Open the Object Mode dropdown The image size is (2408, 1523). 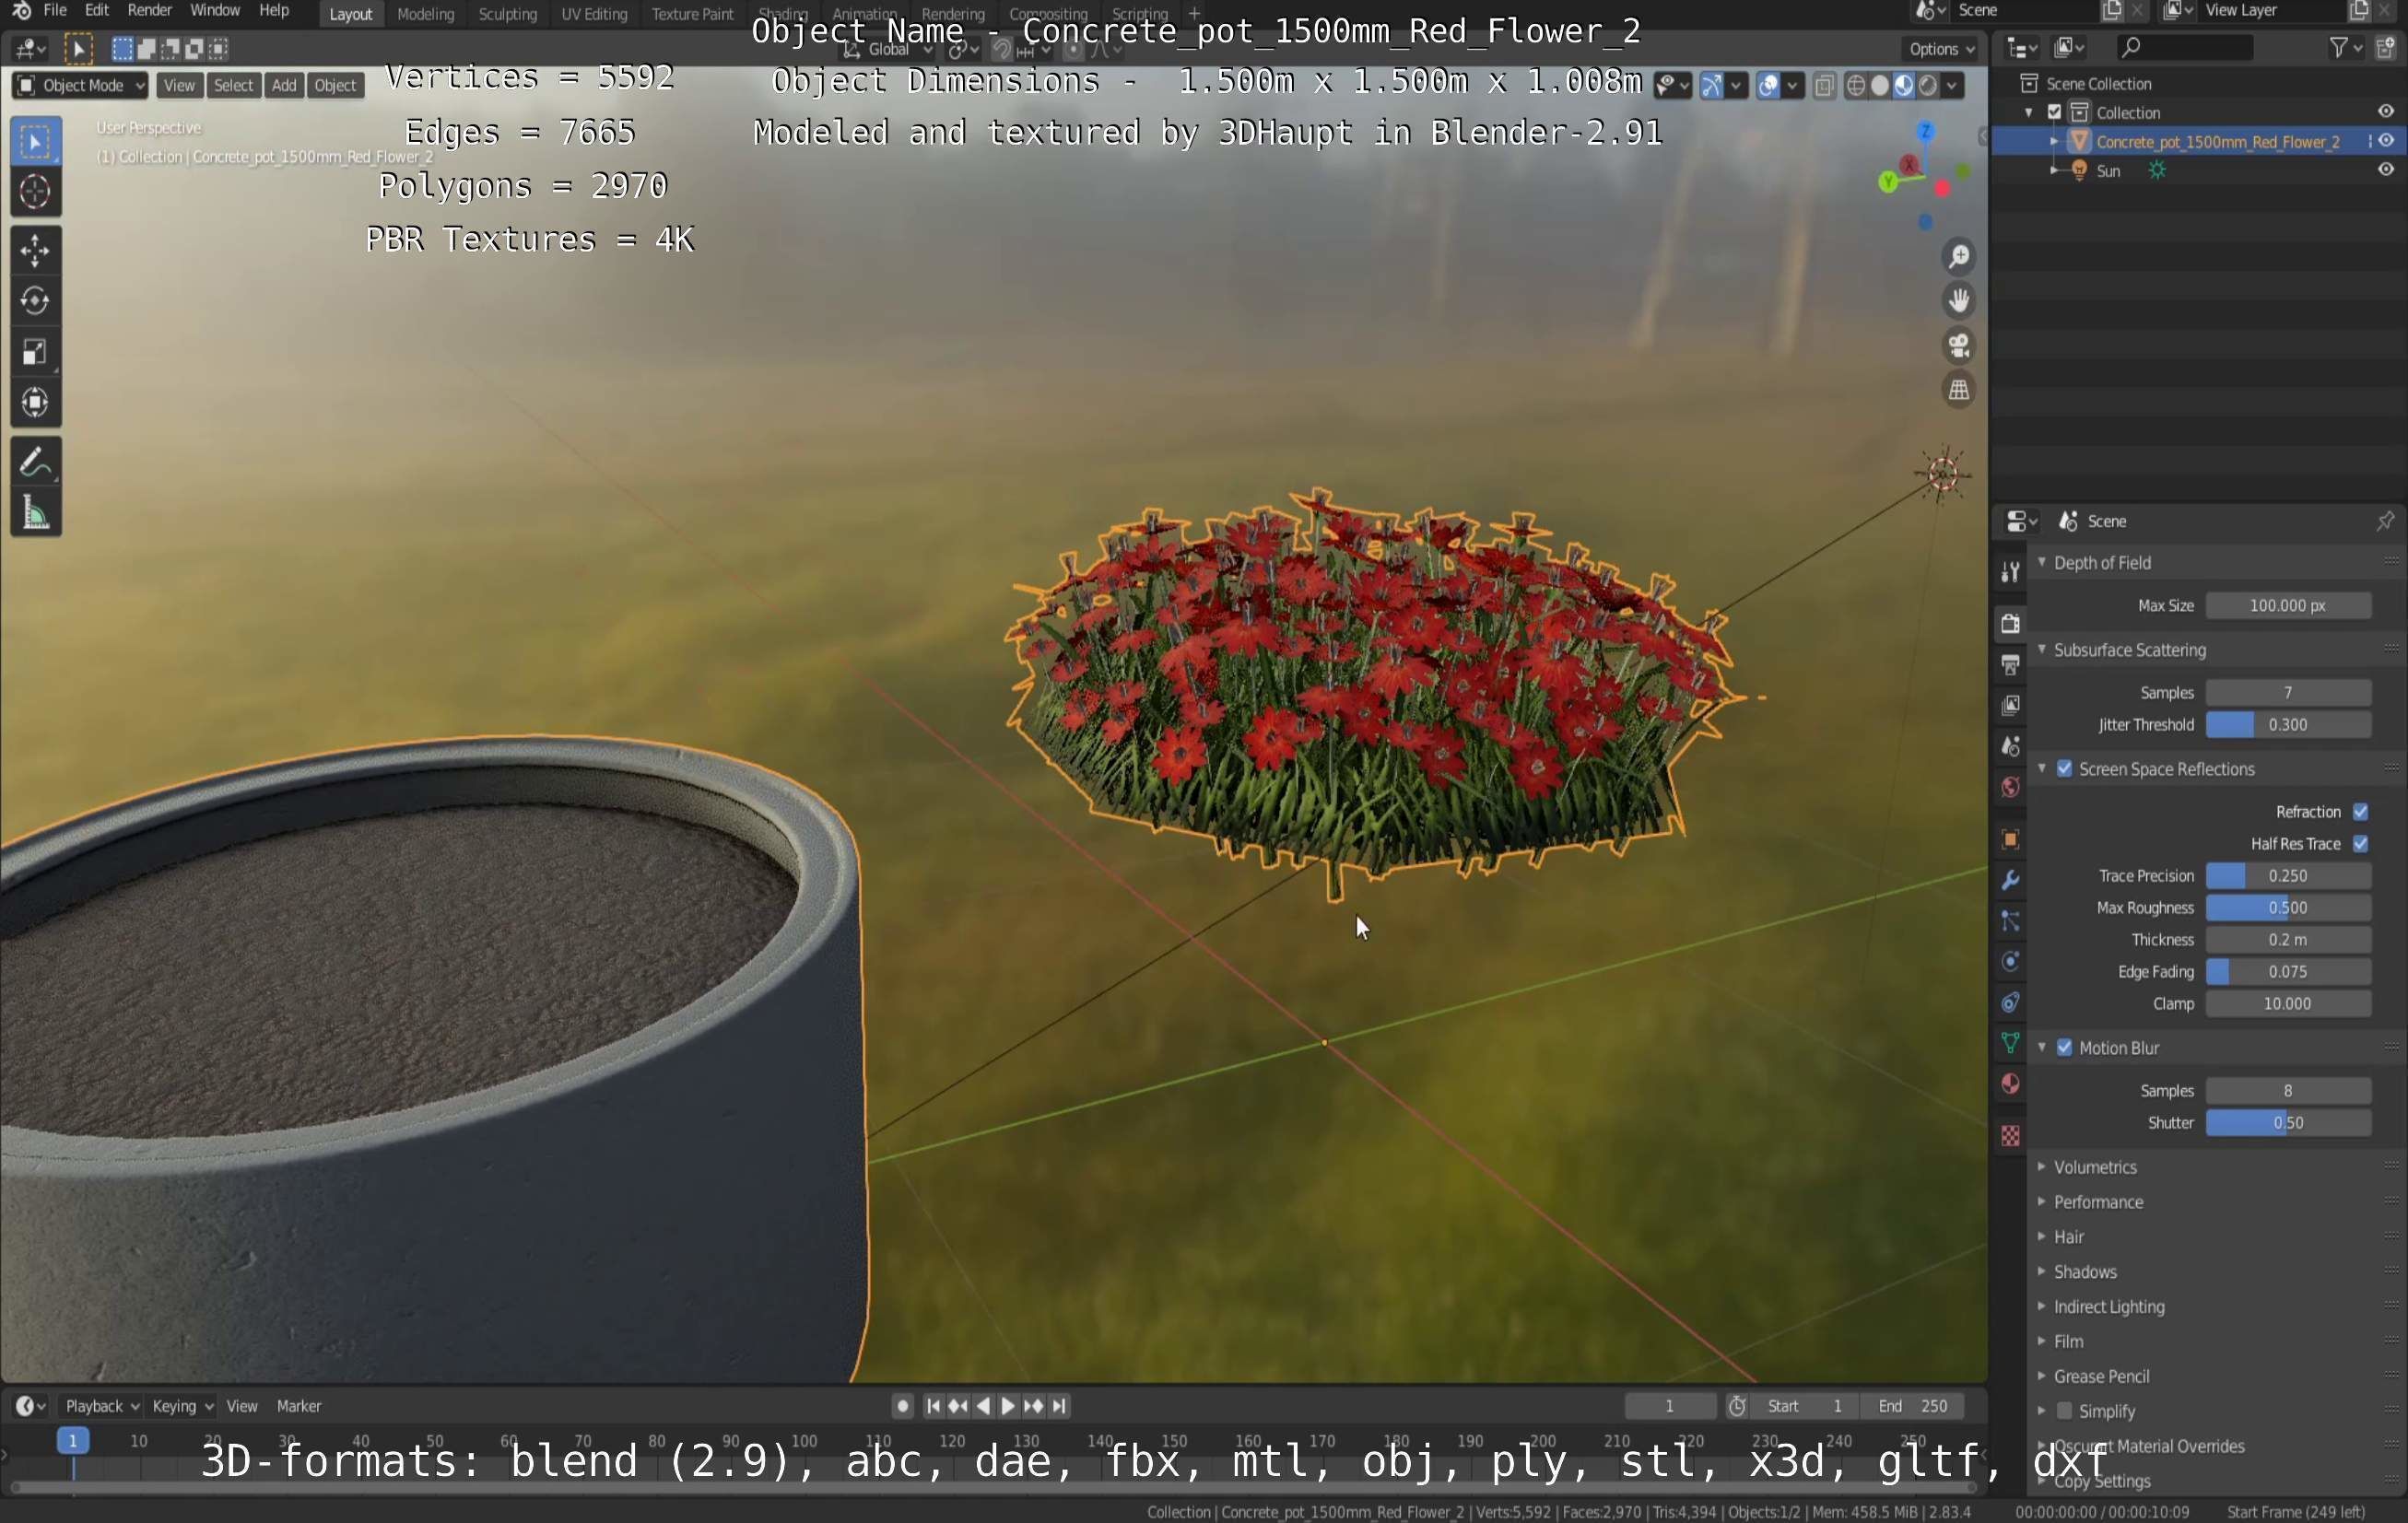point(80,86)
